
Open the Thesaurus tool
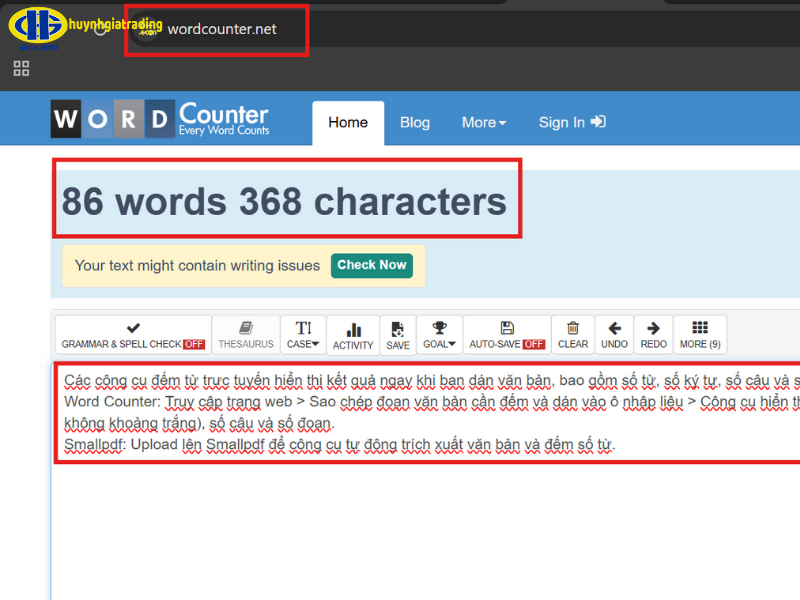pyautogui.click(x=246, y=335)
